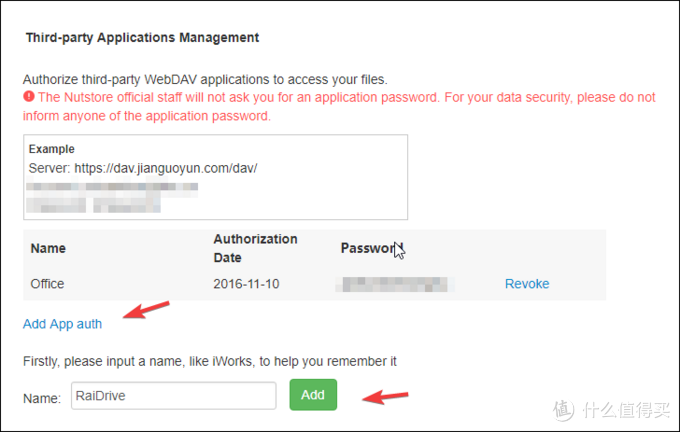Click the Add App auth link

point(62,324)
